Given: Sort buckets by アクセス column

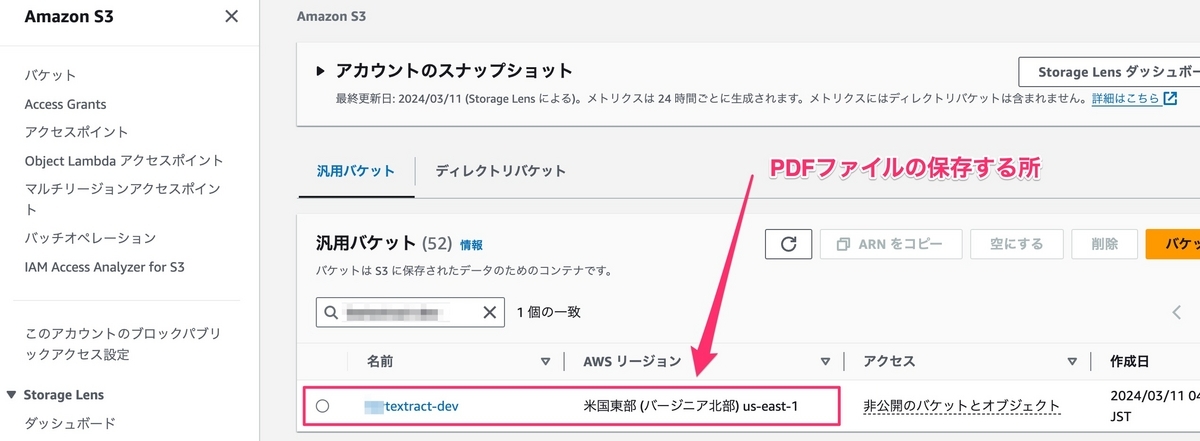Looking at the screenshot, I should [1072, 362].
